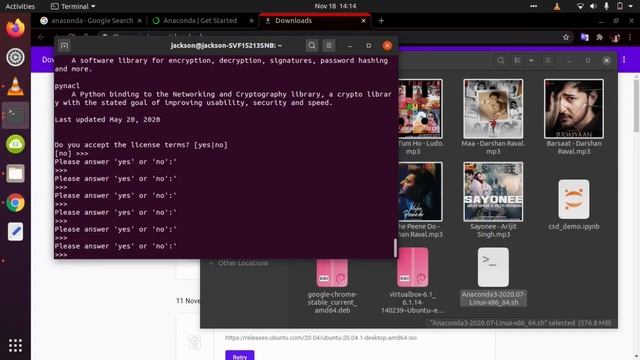Select the Downloads Chrome tab

(x=314, y=20)
